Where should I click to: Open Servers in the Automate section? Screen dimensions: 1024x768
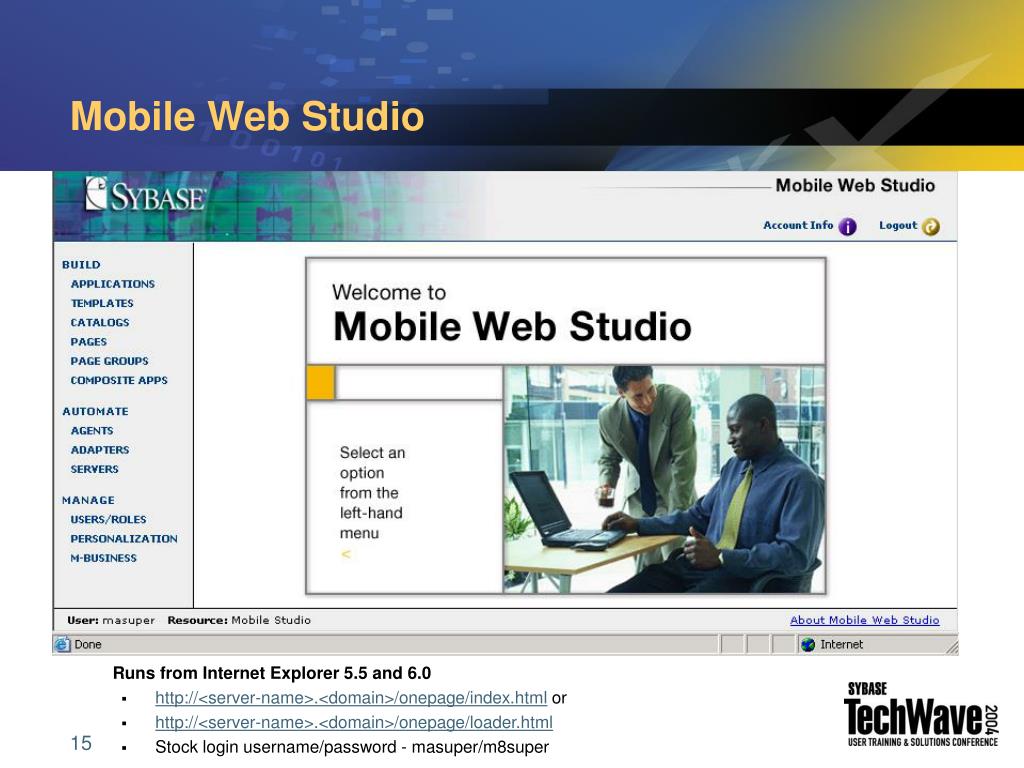[95, 470]
